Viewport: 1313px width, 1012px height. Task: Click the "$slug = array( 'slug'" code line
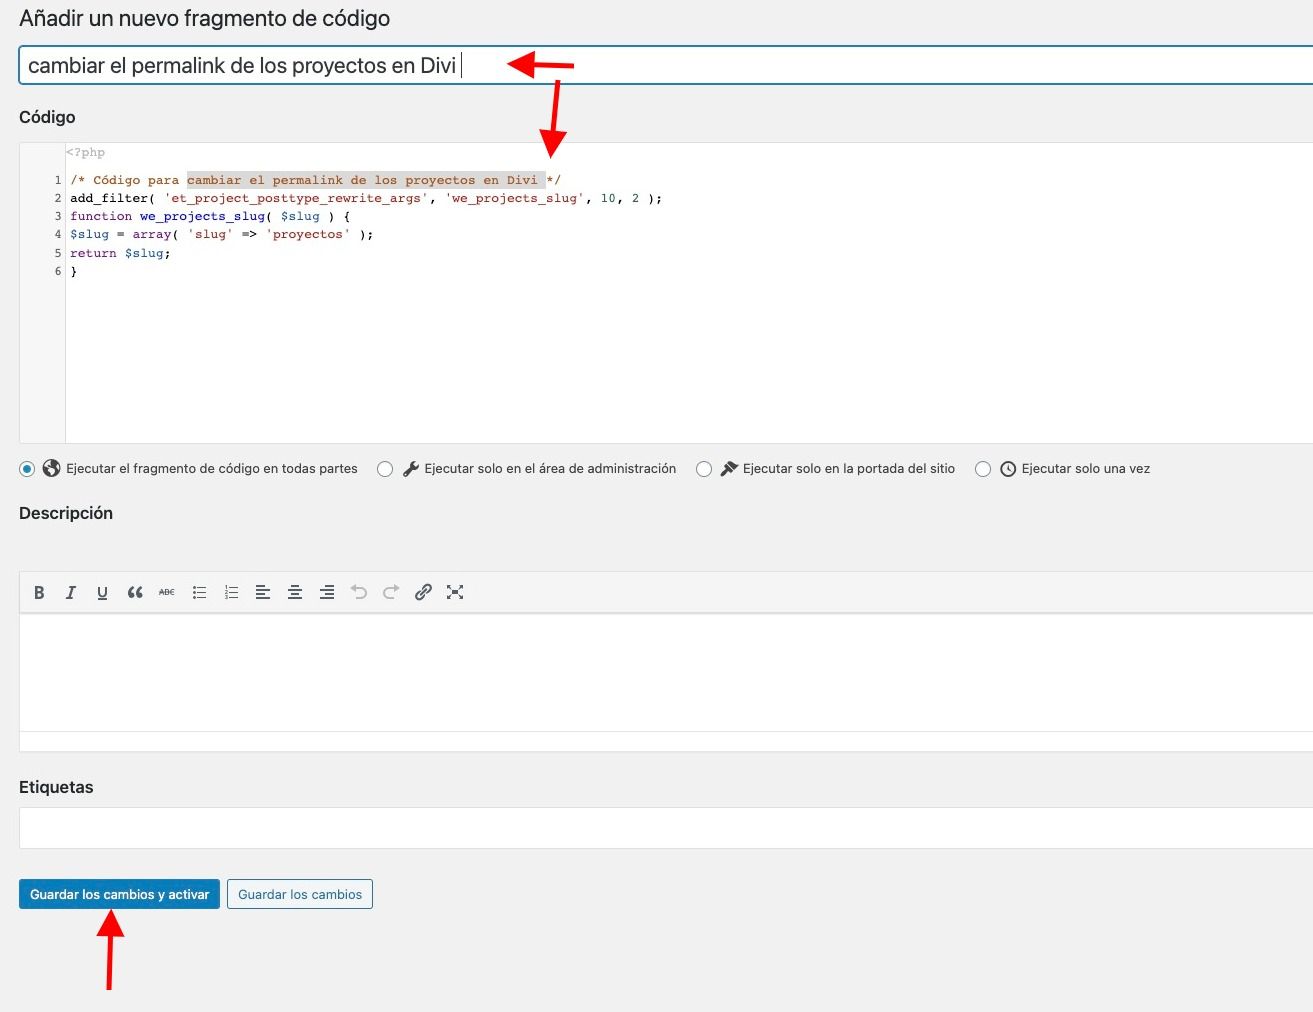click(x=221, y=234)
